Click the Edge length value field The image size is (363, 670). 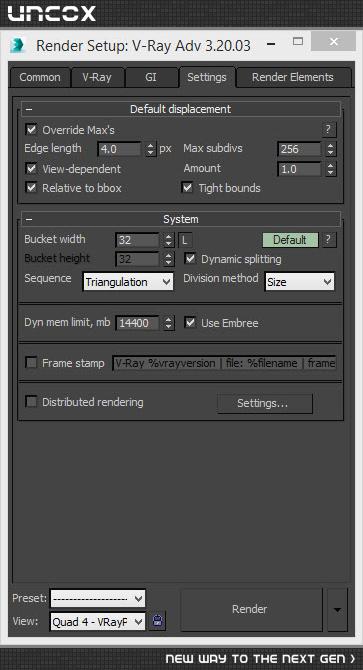[x=120, y=150]
